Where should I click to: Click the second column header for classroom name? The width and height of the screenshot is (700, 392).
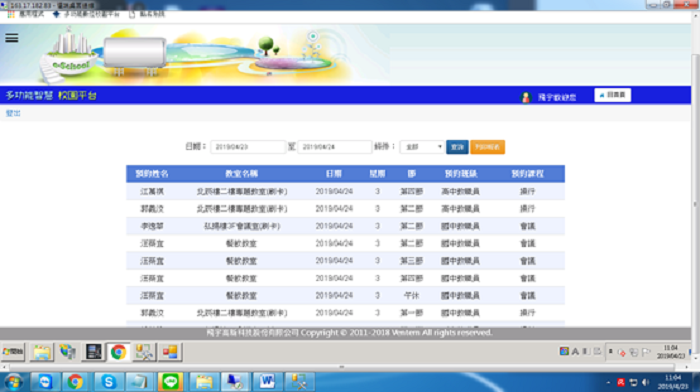(x=242, y=174)
